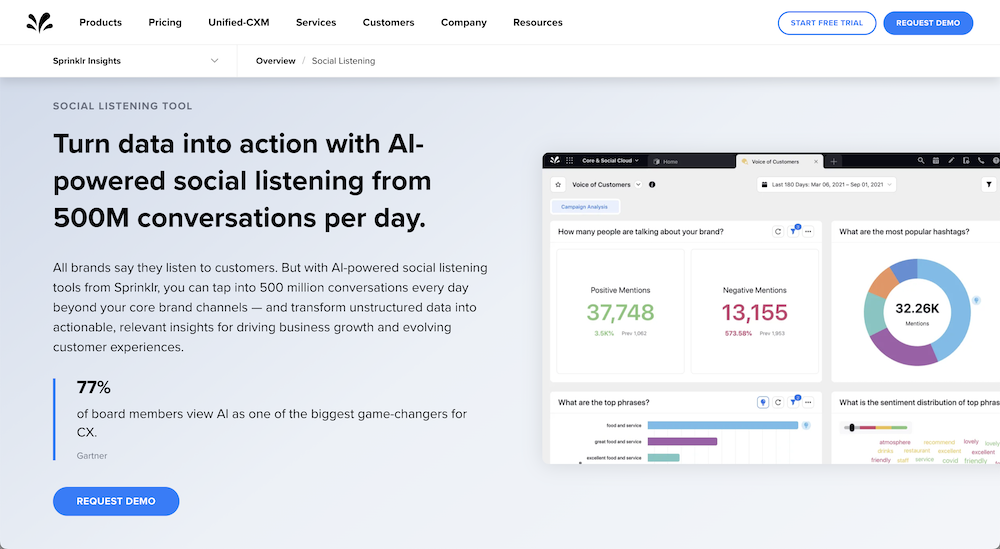Open the Resources menu
Image resolution: width=1000 pixels, height=549 pixels.
[x=538, y=22]
